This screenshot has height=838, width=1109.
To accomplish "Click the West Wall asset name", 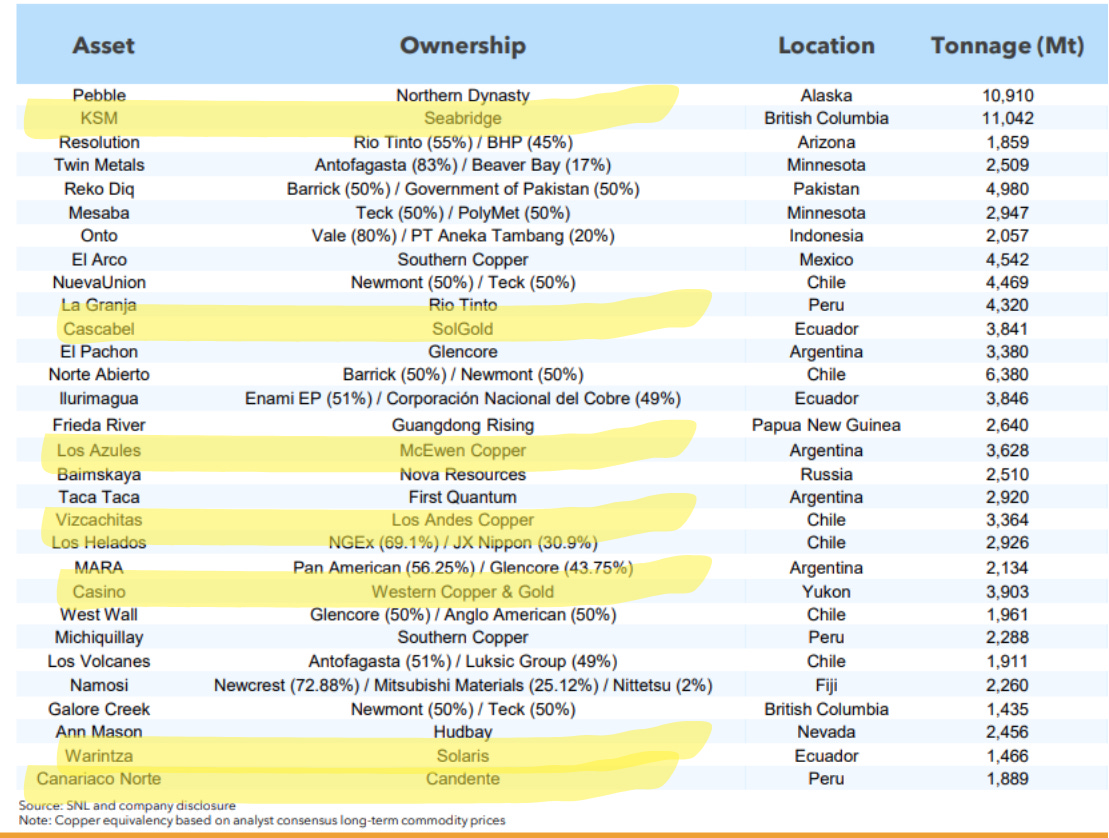I will tap(99, 615).
